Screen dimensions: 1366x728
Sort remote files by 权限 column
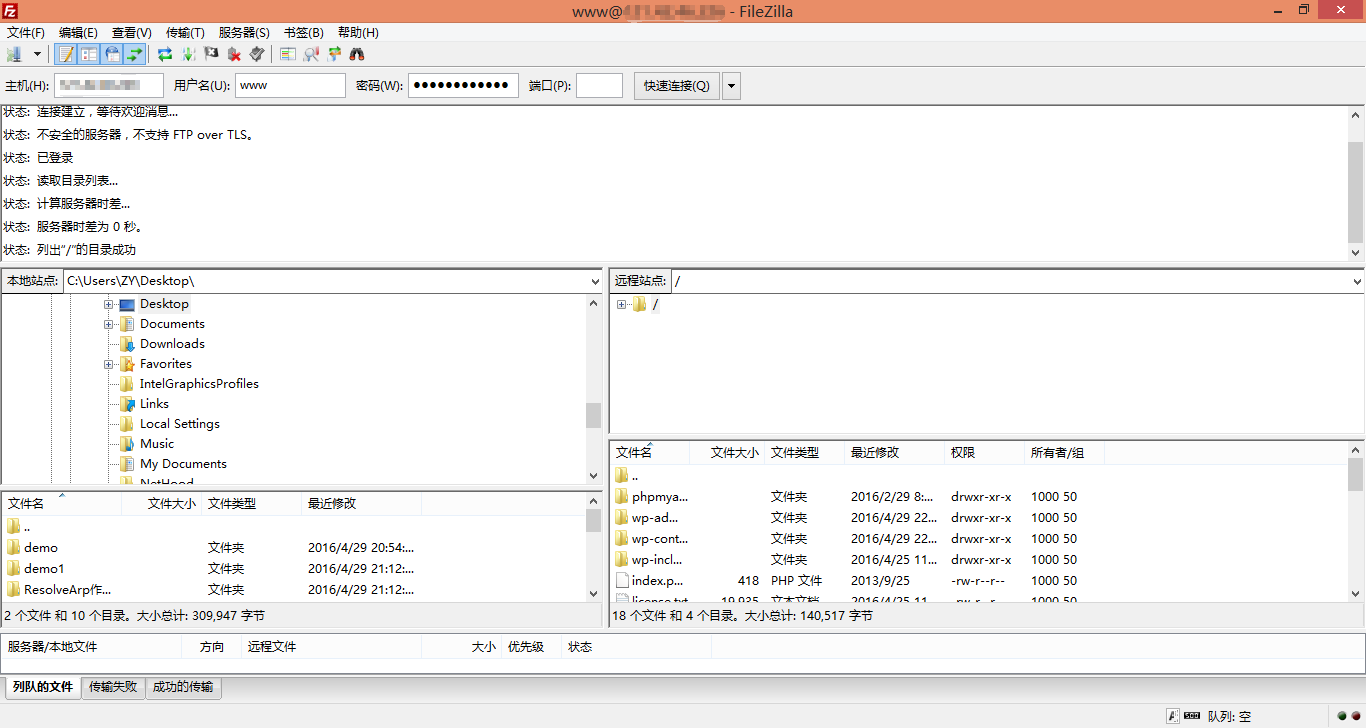click(x=984, y=453)
